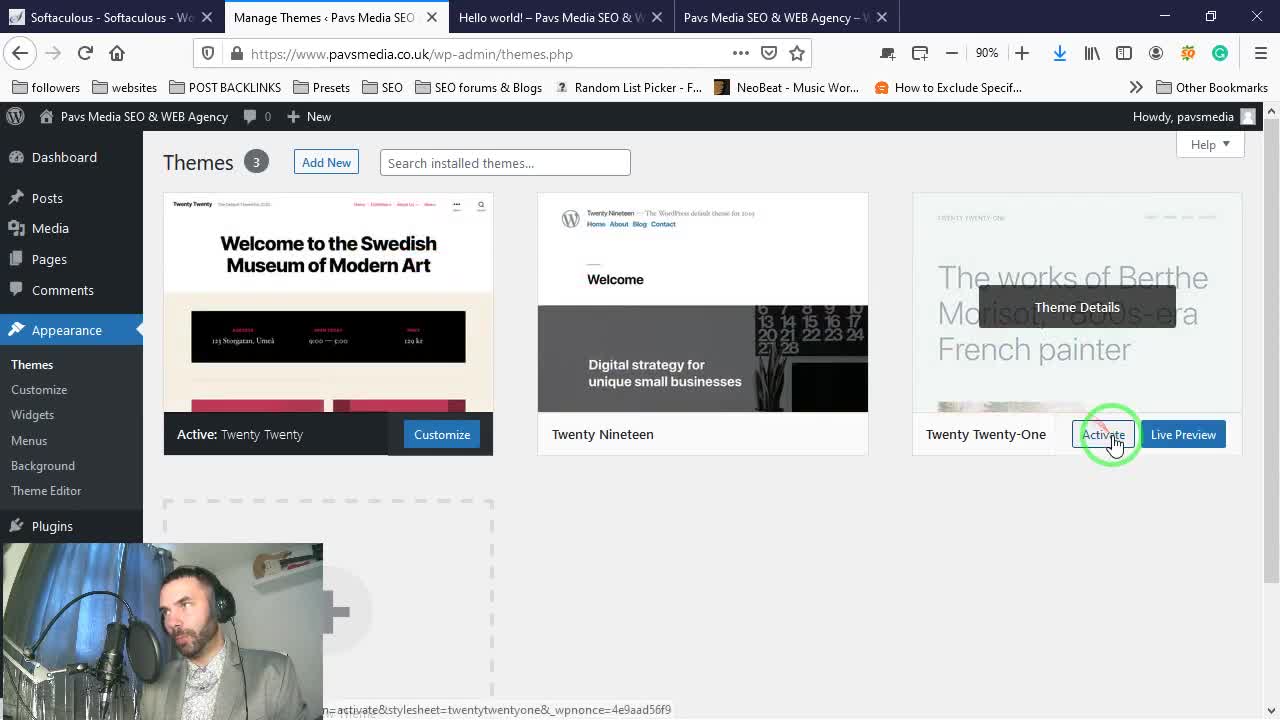
Task: Focus the Search installed themes field
Action: coord(505,163)
